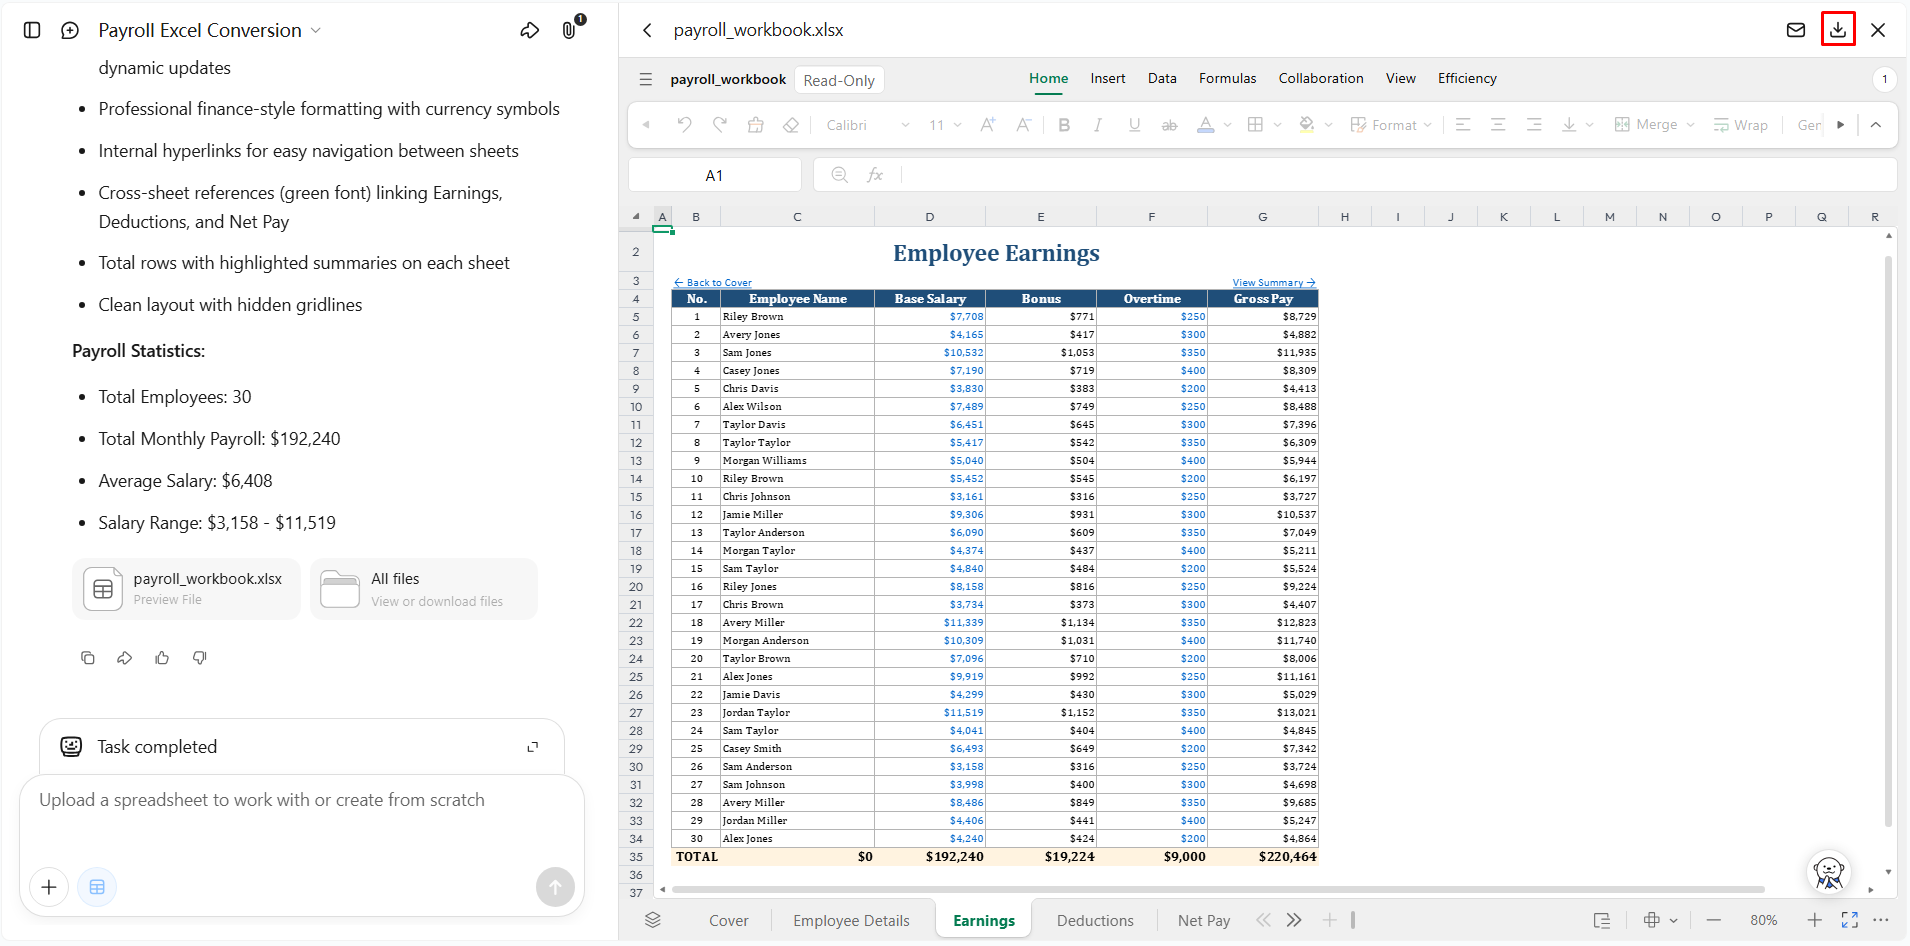Toggle bold formatting
The image size is (1910, 946).
1064,125
